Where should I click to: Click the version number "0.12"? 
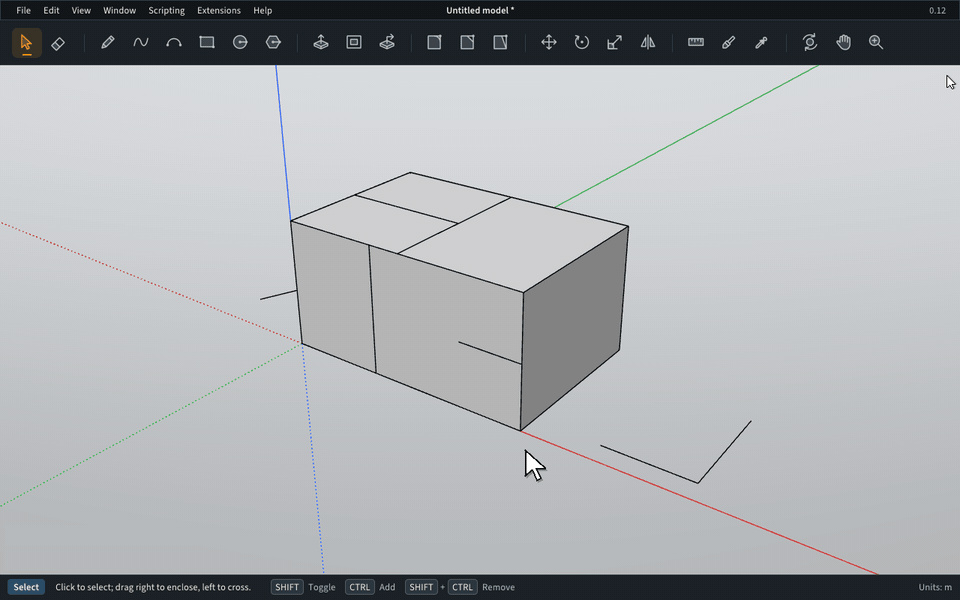(x=937, y=10)
